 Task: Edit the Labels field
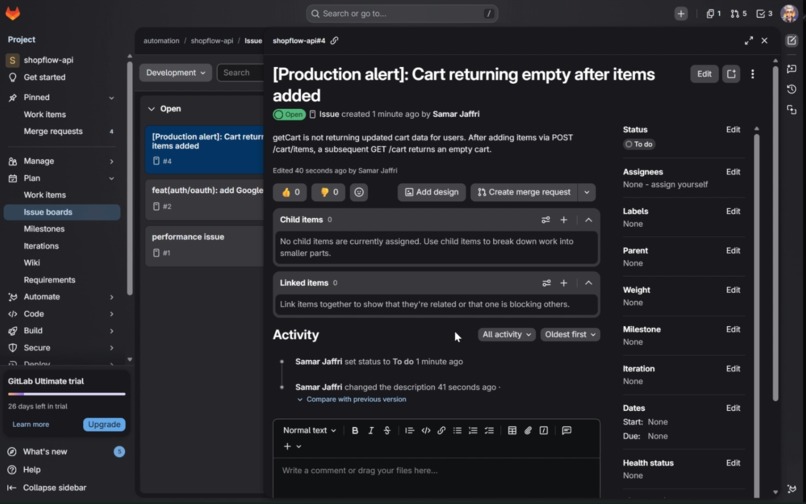(733, 211)
